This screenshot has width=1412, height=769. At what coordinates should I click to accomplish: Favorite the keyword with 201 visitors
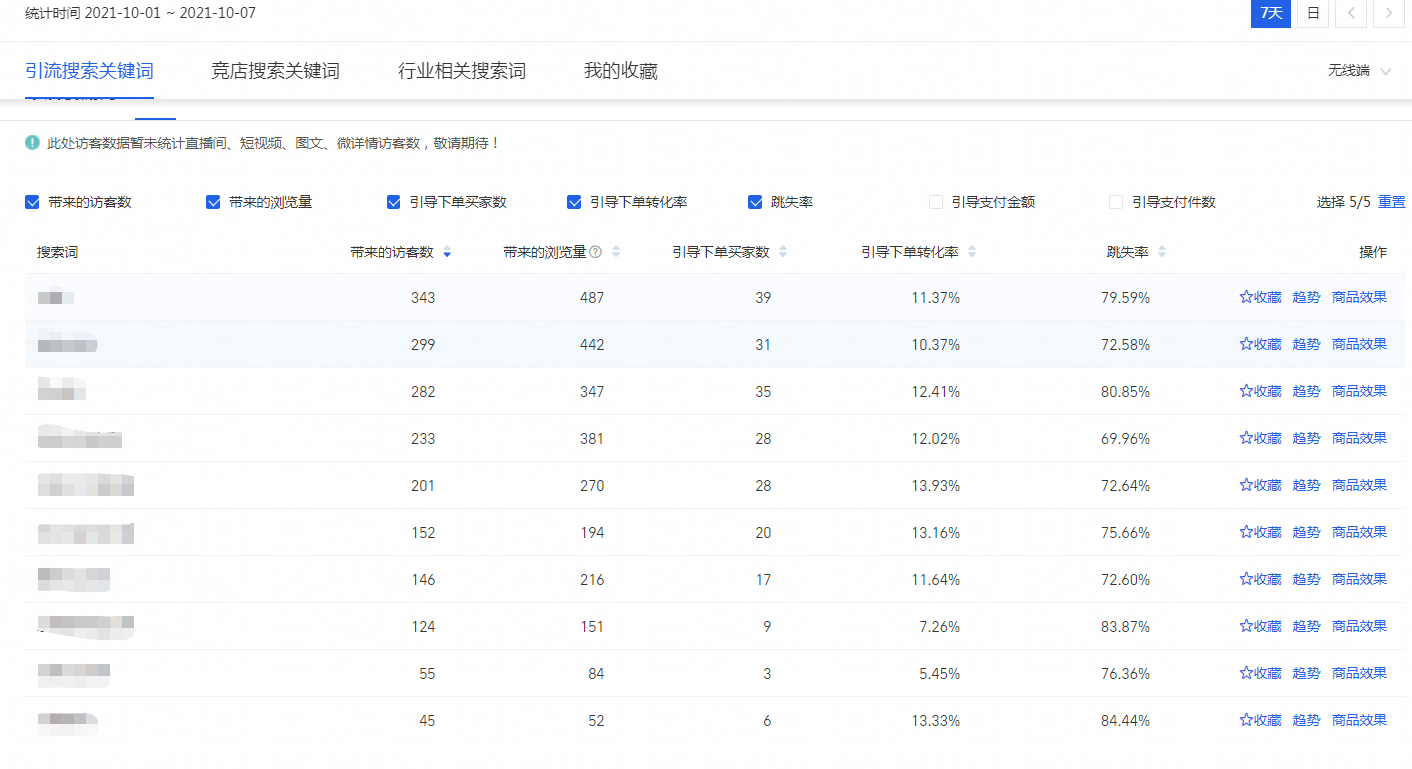tap(1260, 485)
